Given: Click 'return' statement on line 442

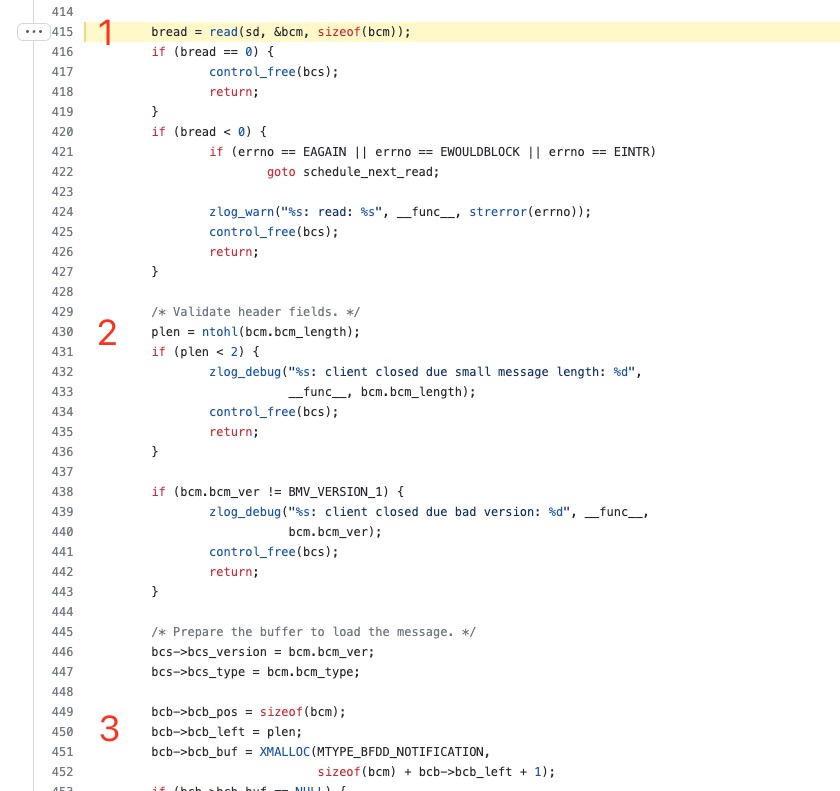Looking at the screenshot, I should click(x=231, y=572).
